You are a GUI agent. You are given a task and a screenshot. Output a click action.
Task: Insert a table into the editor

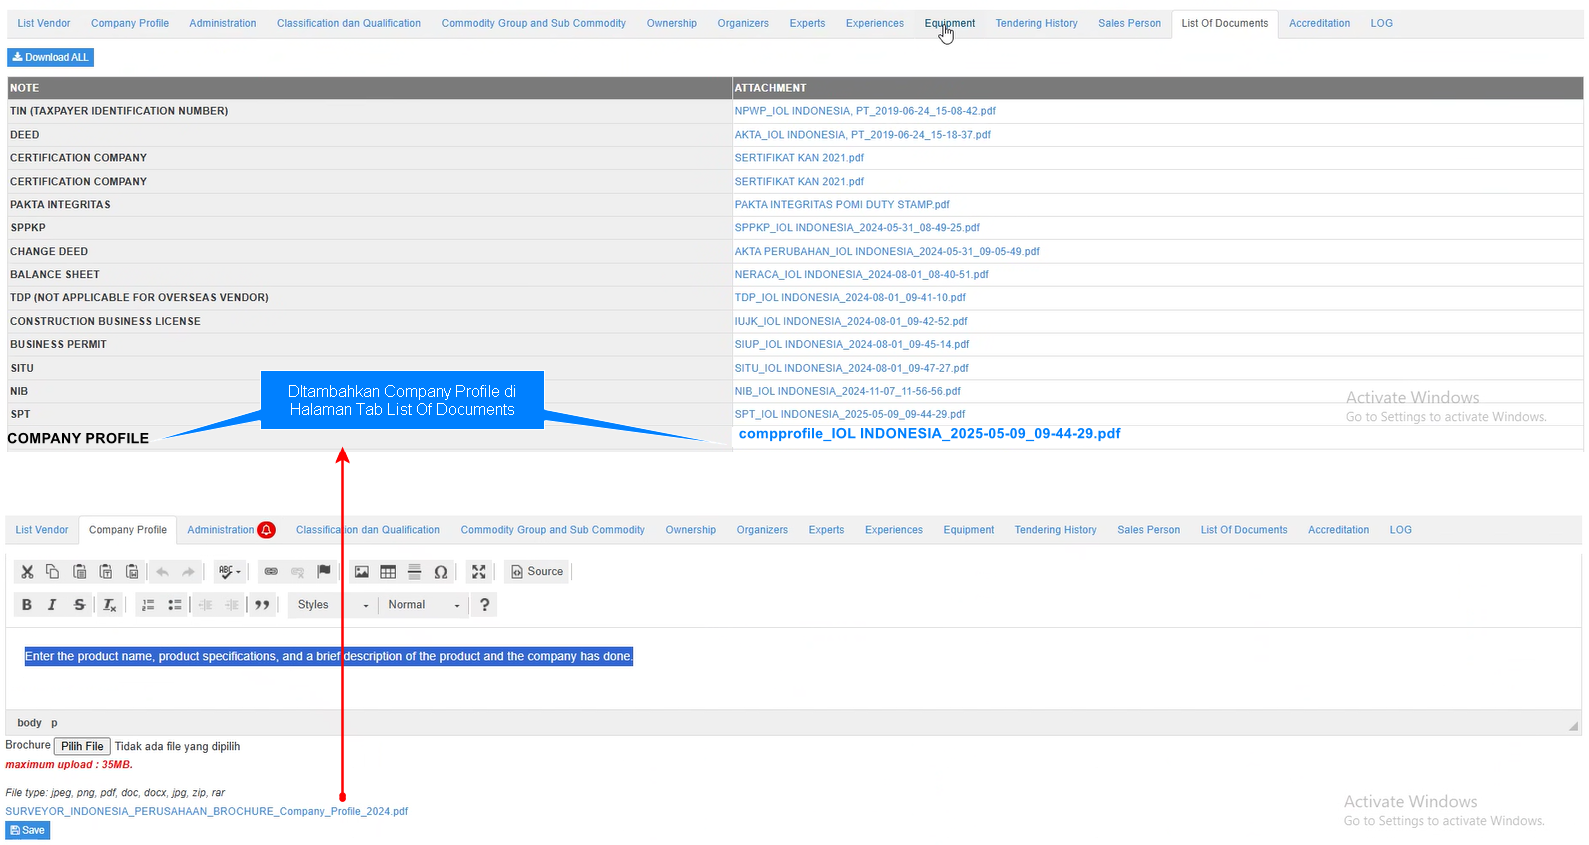click(x=388, y=572)
